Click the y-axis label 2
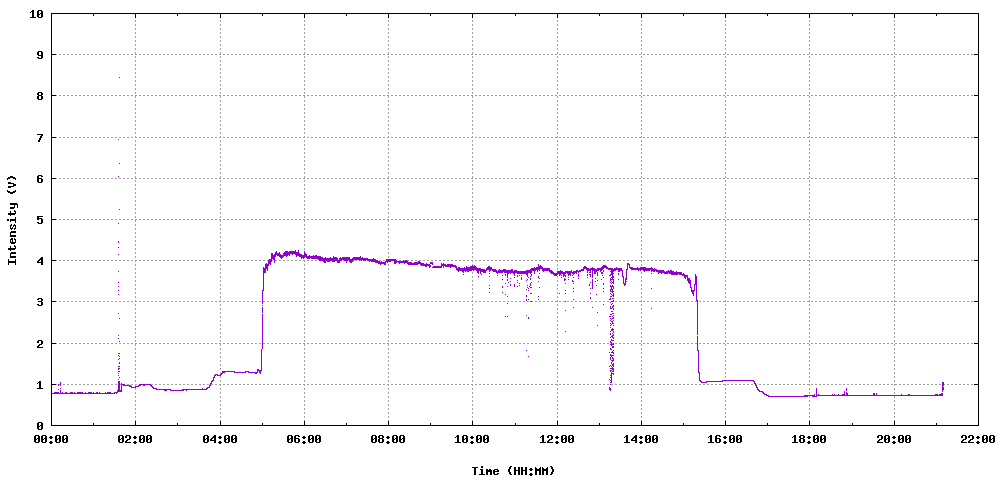This screenshot has width=1000, height=480. [40, 343]
